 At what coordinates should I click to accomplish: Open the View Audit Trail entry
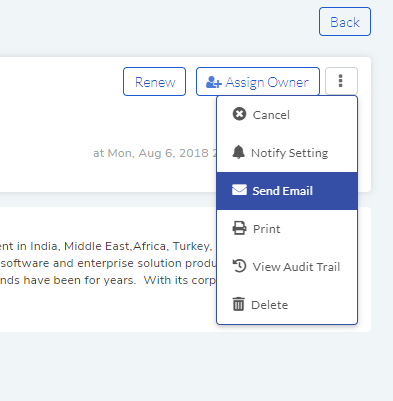point(287,267)
